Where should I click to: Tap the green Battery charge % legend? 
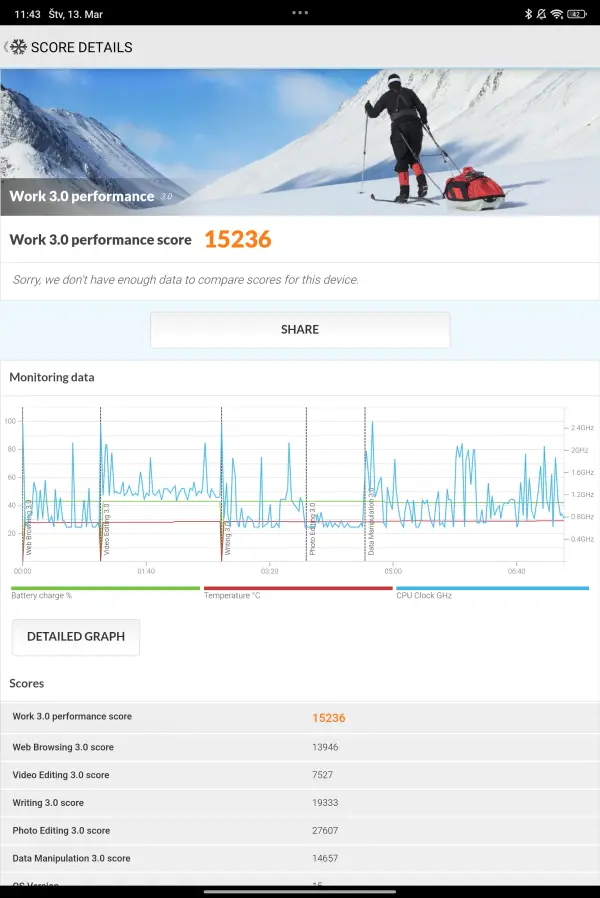pos(105,592)
